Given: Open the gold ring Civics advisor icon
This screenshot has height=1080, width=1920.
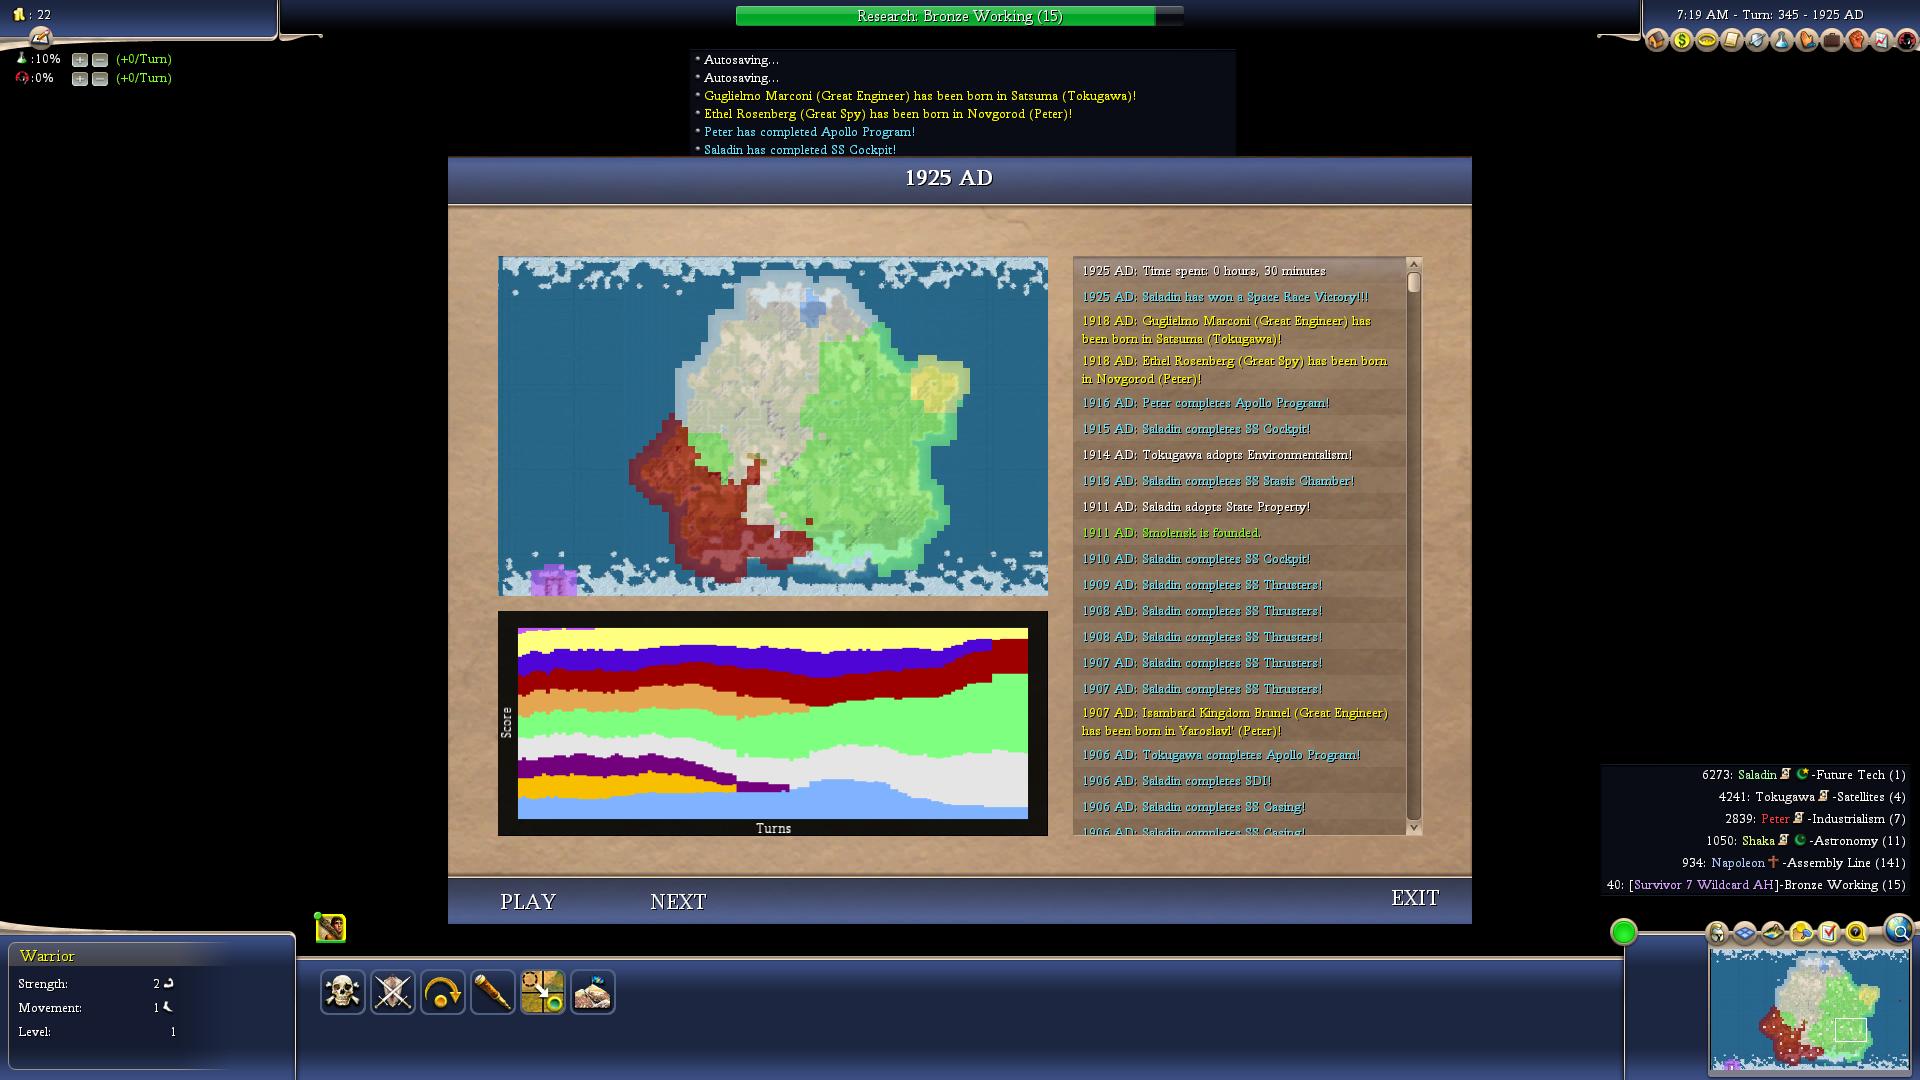Looking at the screenshot, I should coord(1707,40).
